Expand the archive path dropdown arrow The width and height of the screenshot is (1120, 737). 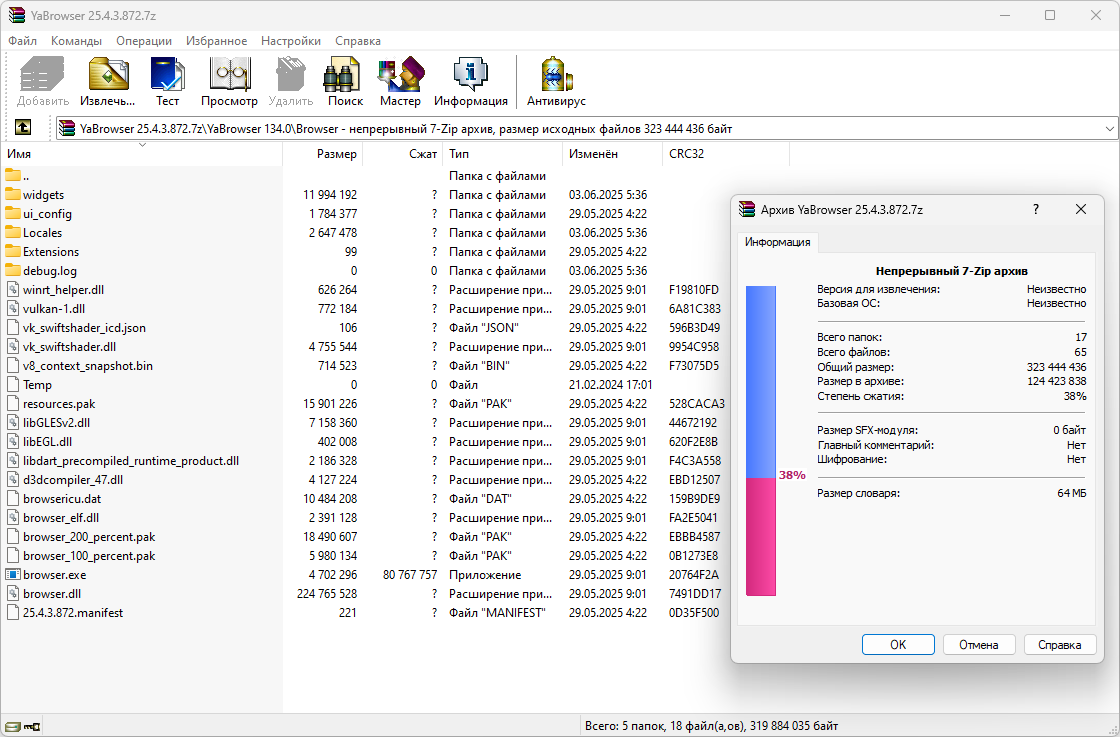click(1109, 128)
